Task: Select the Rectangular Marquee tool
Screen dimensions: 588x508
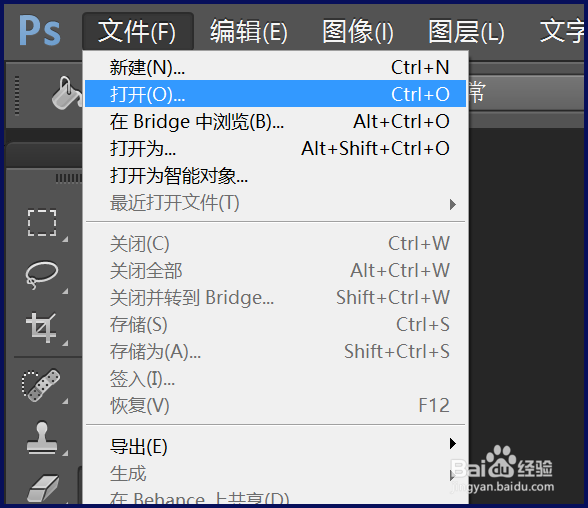Action: tap(42, 223)
